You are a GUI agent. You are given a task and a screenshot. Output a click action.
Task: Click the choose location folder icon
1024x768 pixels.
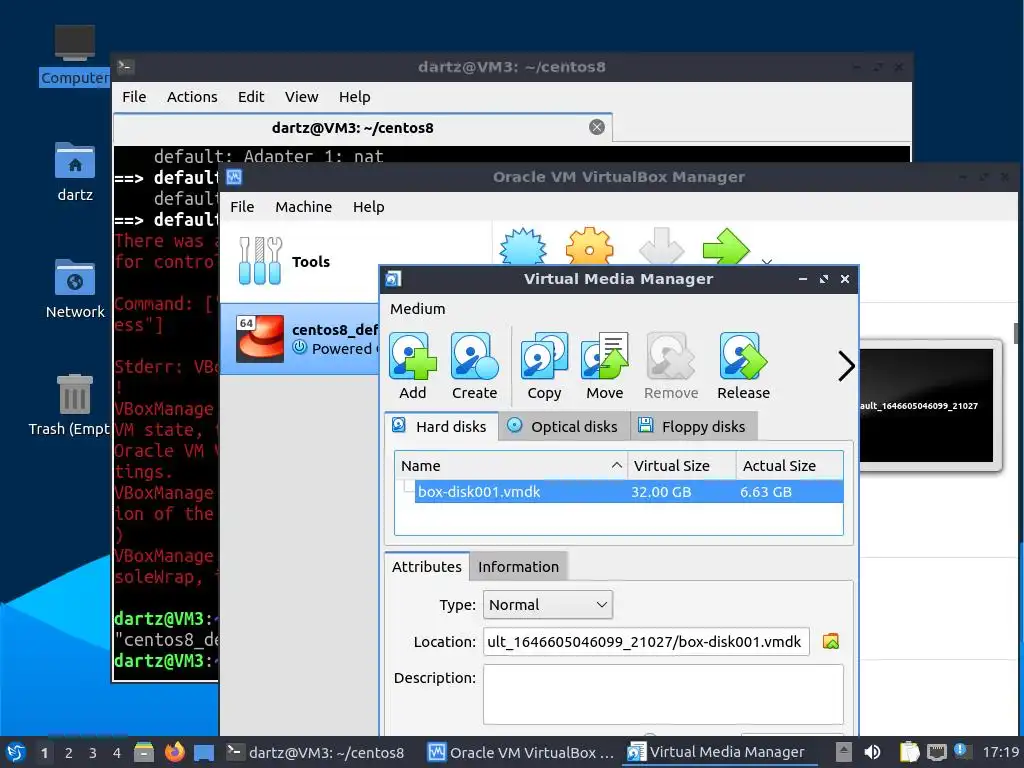click(831, 641)
